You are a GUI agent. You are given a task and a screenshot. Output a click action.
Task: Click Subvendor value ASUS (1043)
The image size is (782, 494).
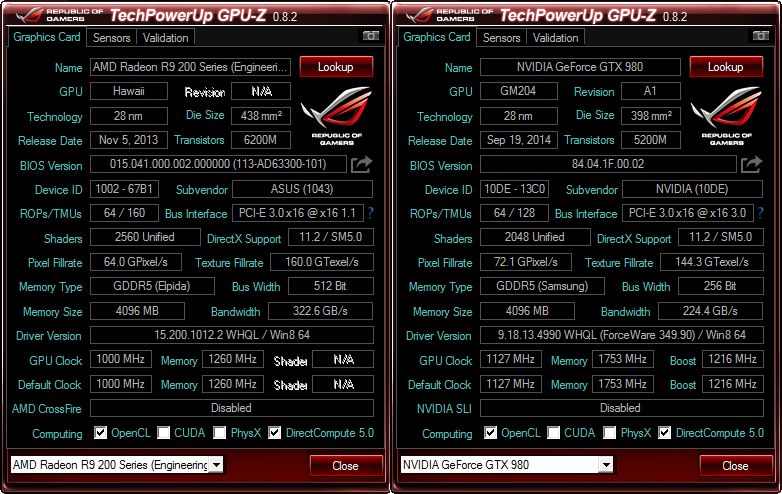[x=302, y=189]
